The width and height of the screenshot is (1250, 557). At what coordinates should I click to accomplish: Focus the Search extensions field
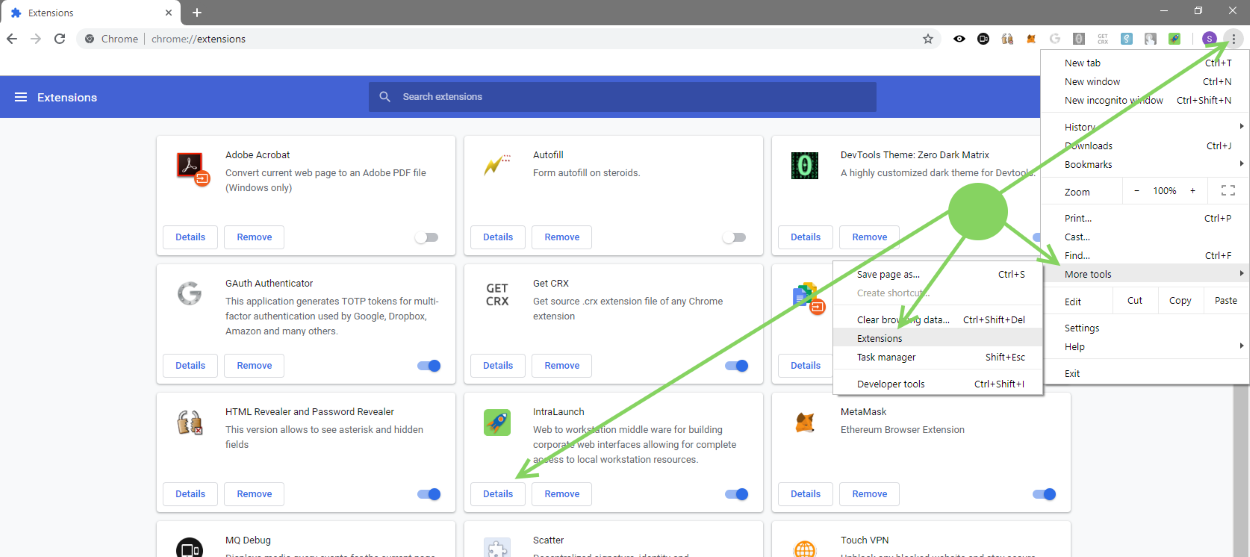(x=623, y=97)
